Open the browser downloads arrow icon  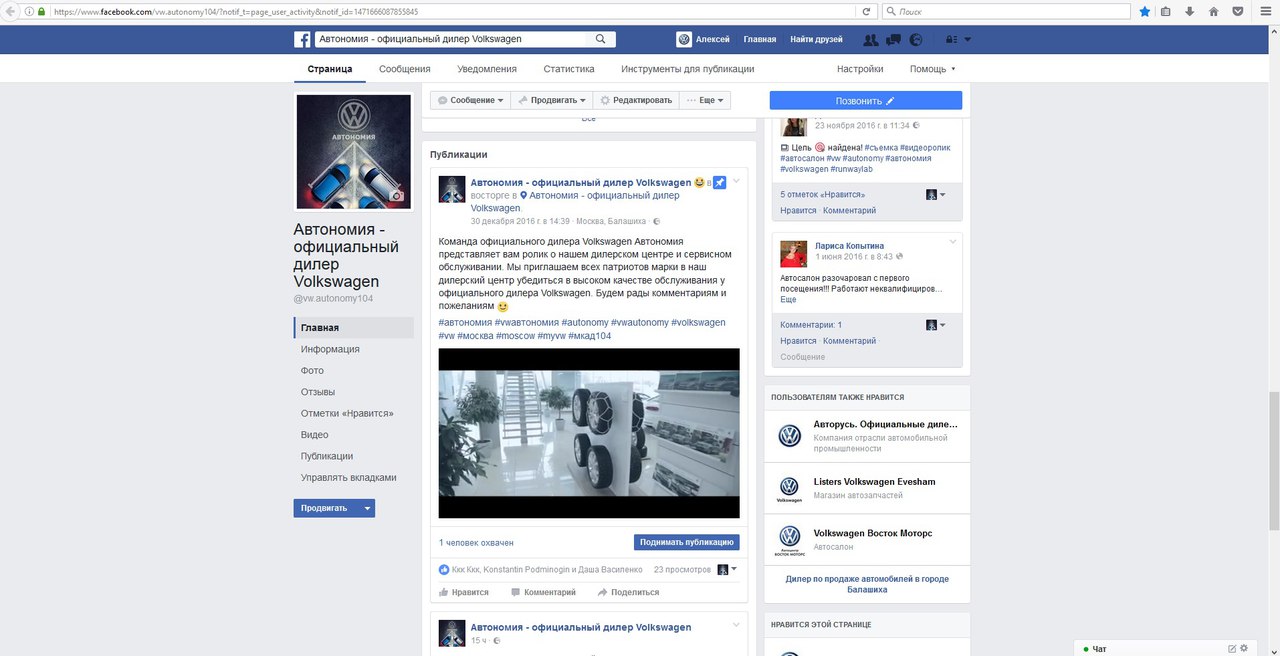tap(1189, 11)
